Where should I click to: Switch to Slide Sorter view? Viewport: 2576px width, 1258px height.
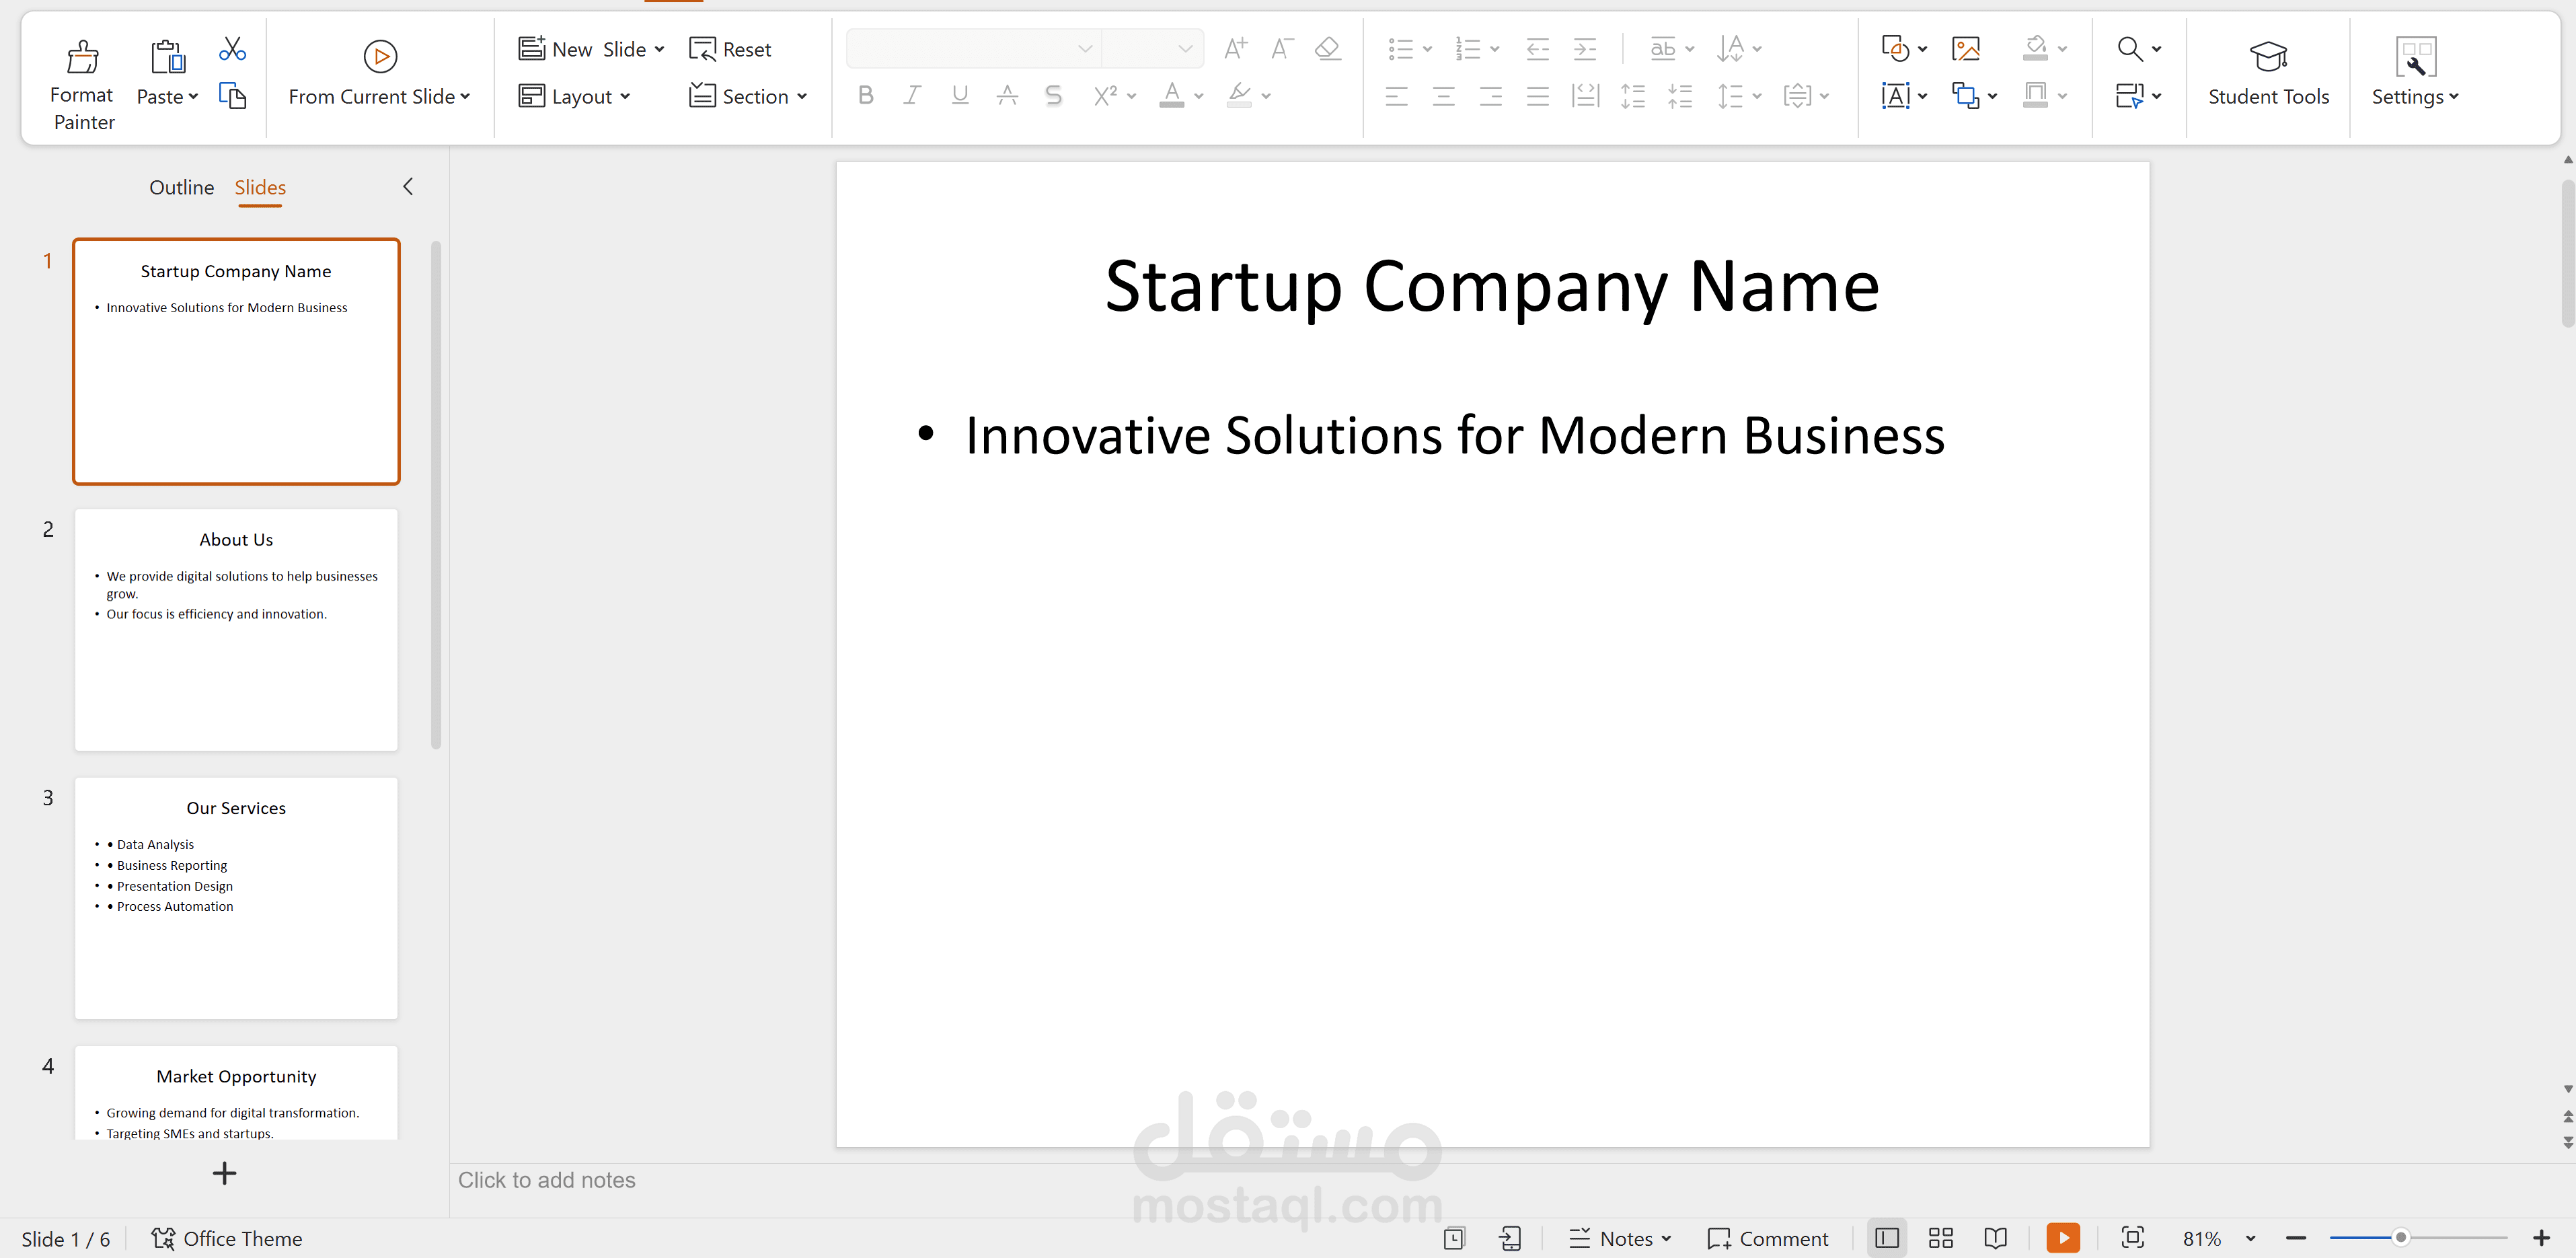point(1940,1238)
